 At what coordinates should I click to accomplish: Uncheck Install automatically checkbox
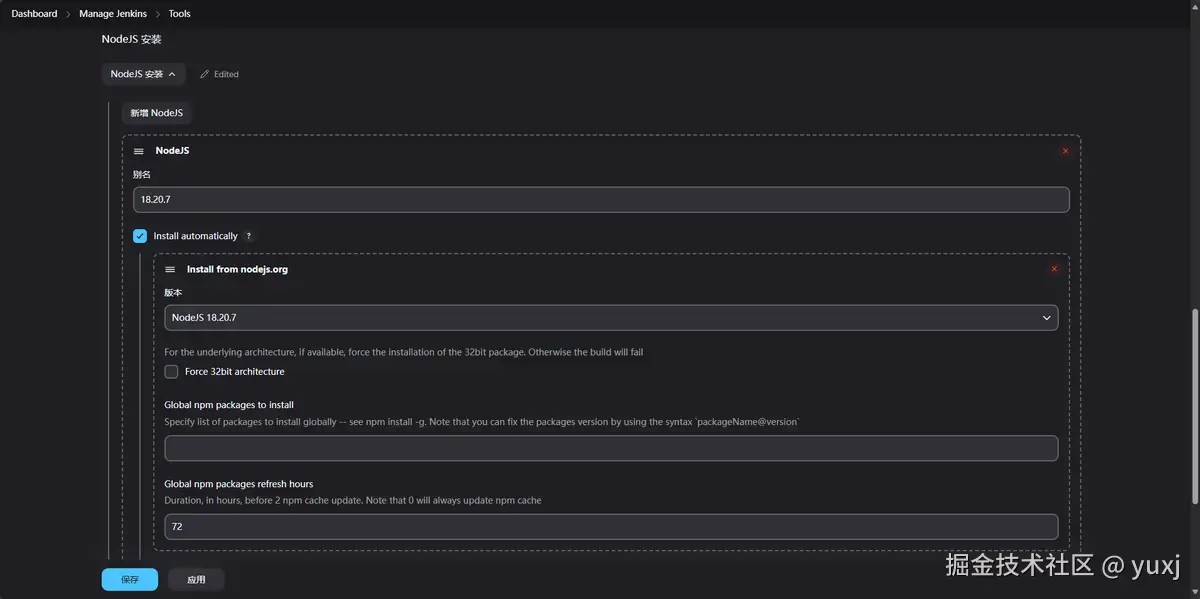[140, 236]
